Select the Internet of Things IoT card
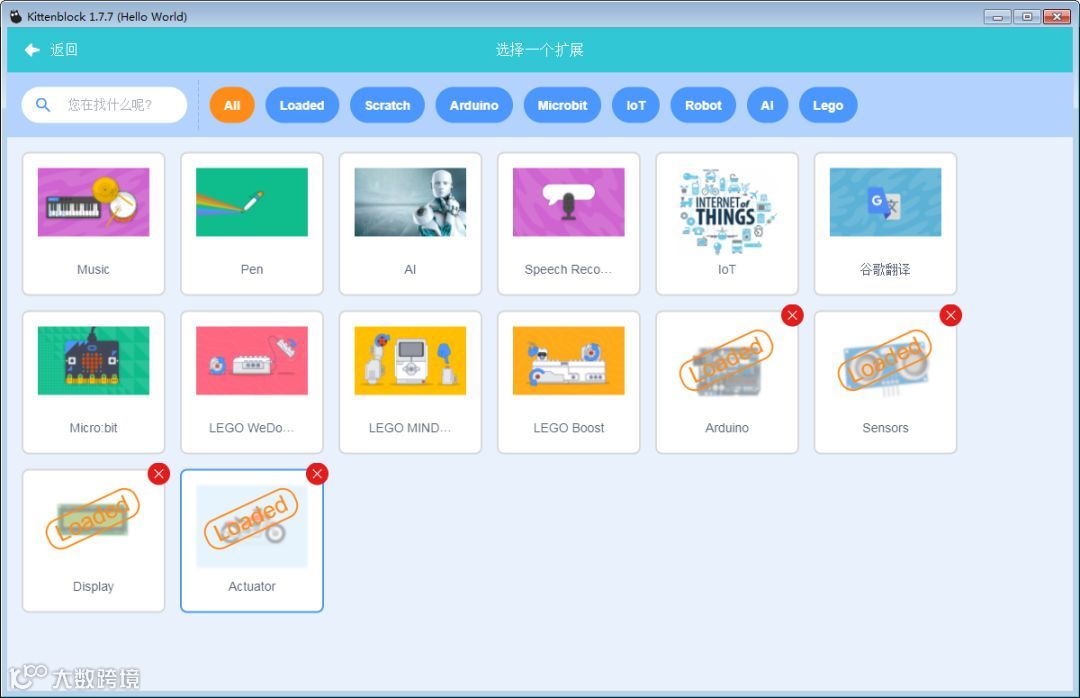The height and width of the screenshot is (698, 1080). (727, 224)
